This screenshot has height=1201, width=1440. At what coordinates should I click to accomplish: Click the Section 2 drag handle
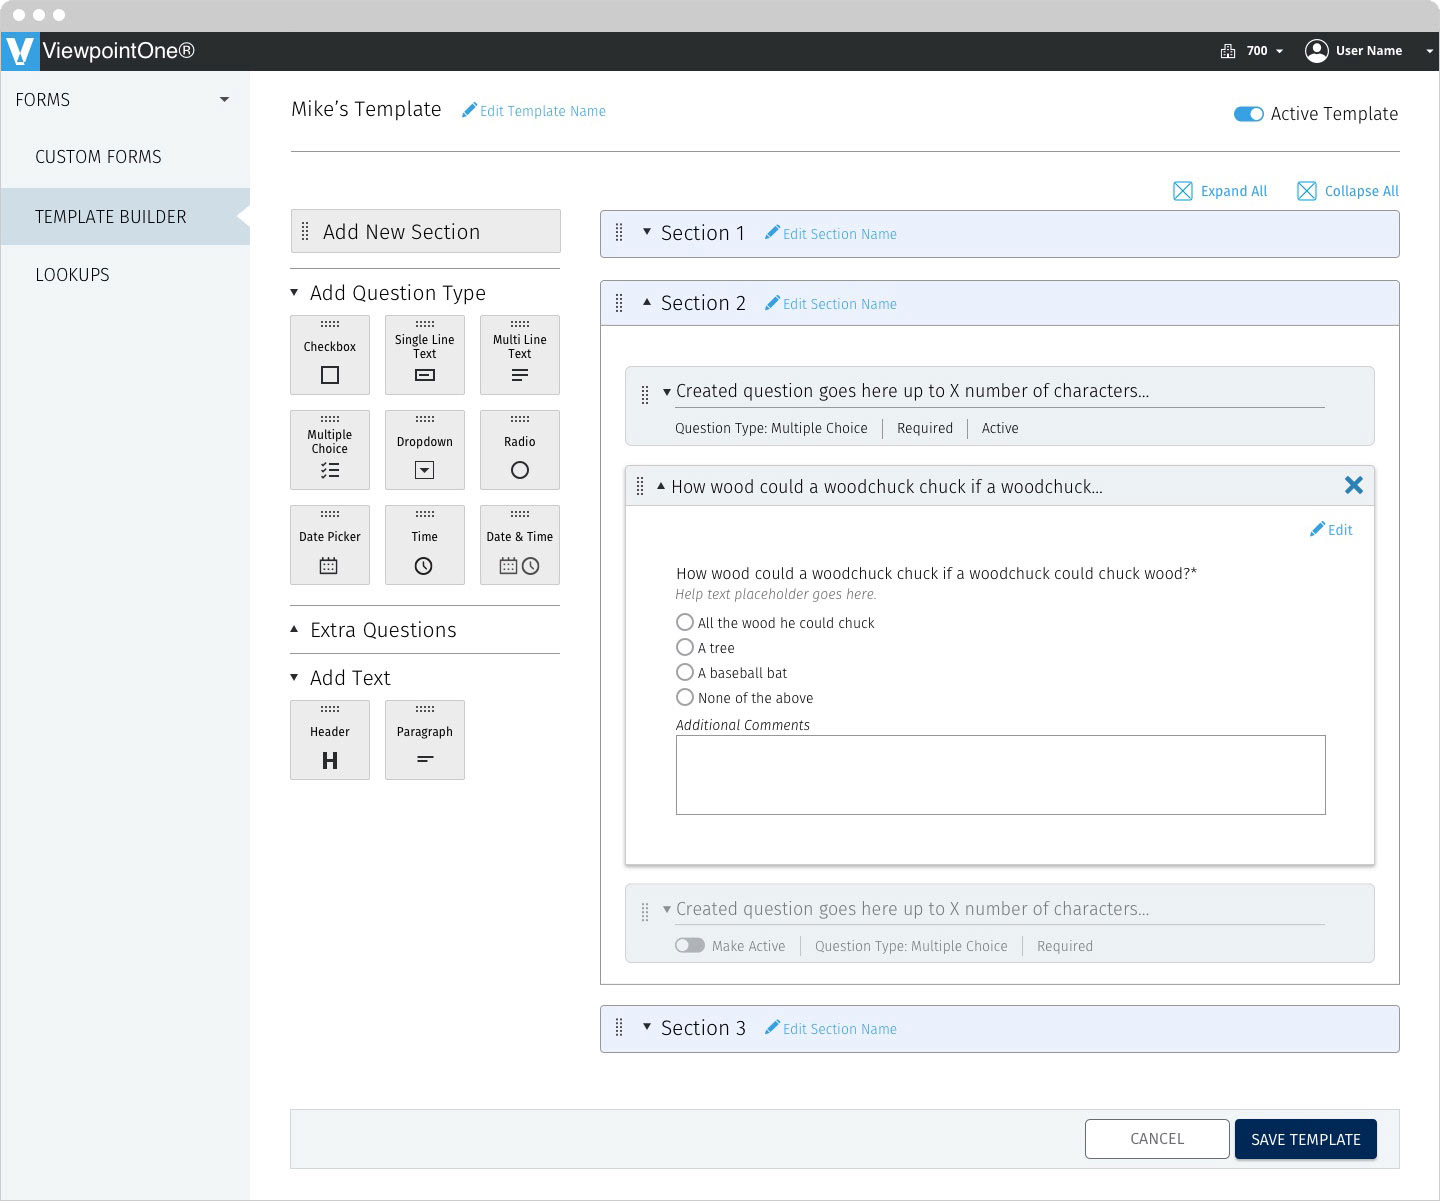tap(619, 303)
